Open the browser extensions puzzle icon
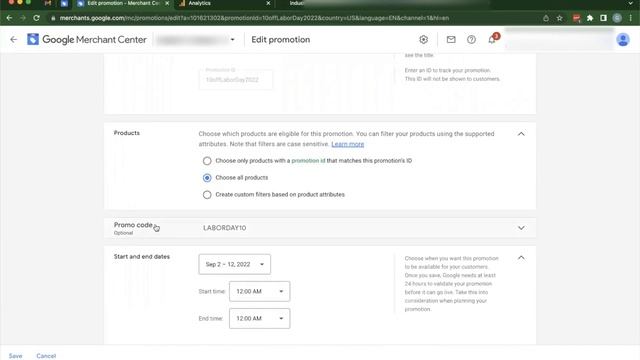Screen dimensions: 640x360 590,18
